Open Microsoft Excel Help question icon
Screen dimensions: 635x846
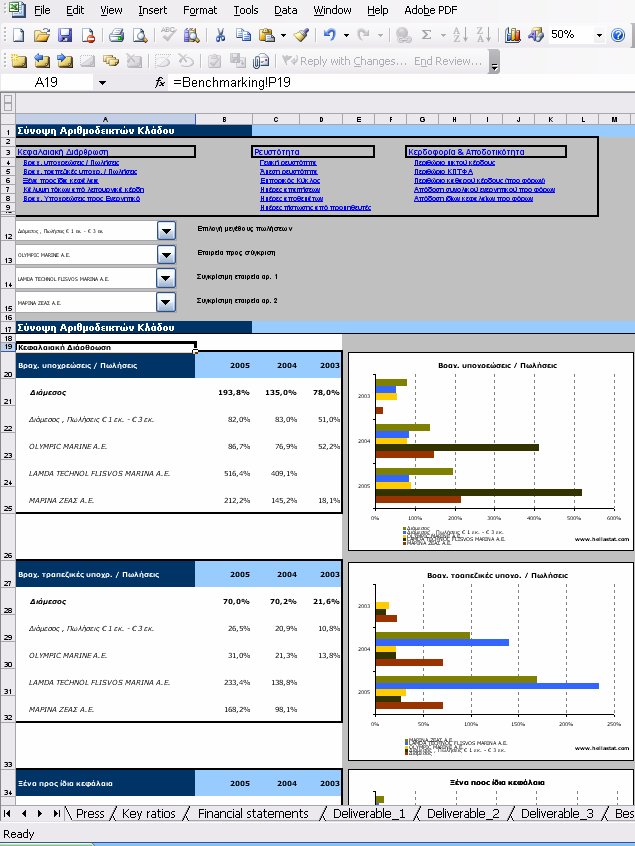click(x=618, y=35)
